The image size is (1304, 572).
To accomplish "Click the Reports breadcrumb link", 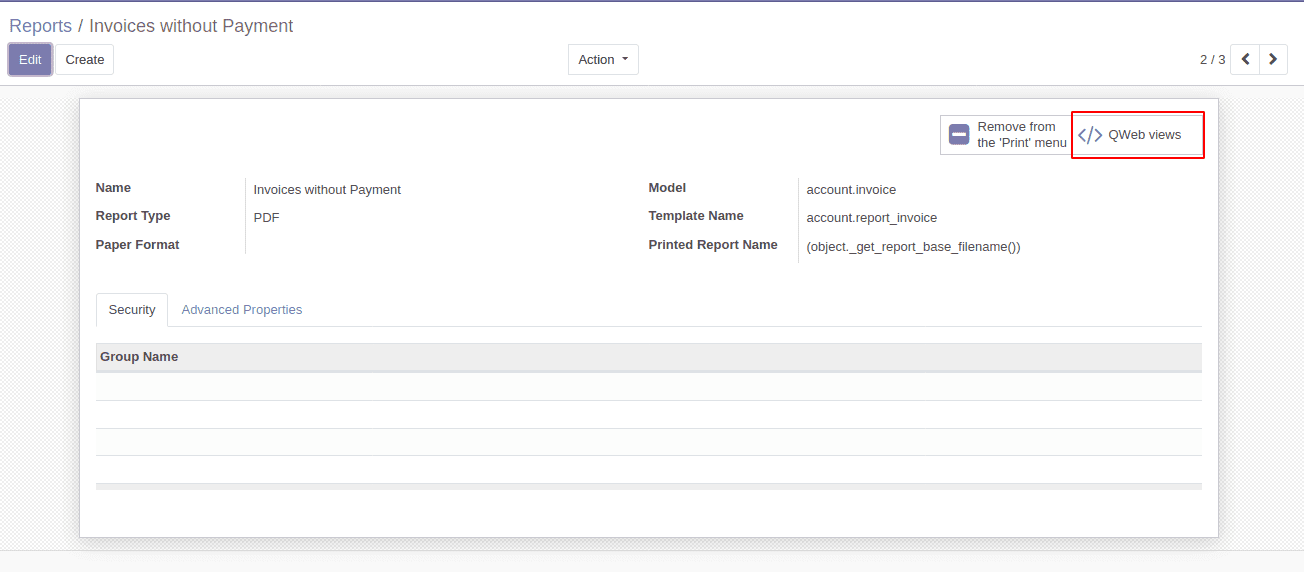I will (x=41, y=26).
